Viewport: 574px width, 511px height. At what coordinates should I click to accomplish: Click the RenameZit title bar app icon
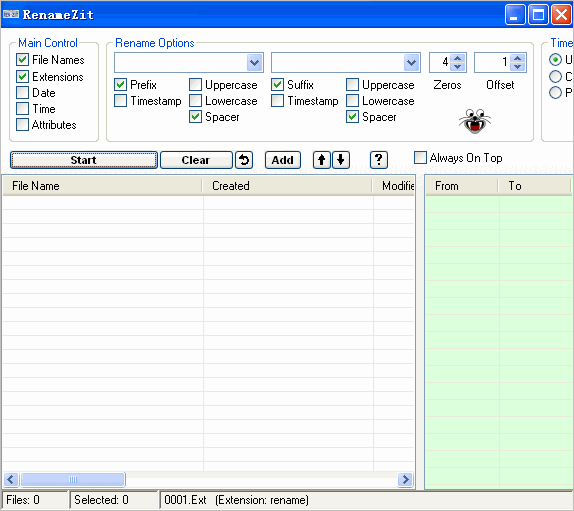[11, 14]
